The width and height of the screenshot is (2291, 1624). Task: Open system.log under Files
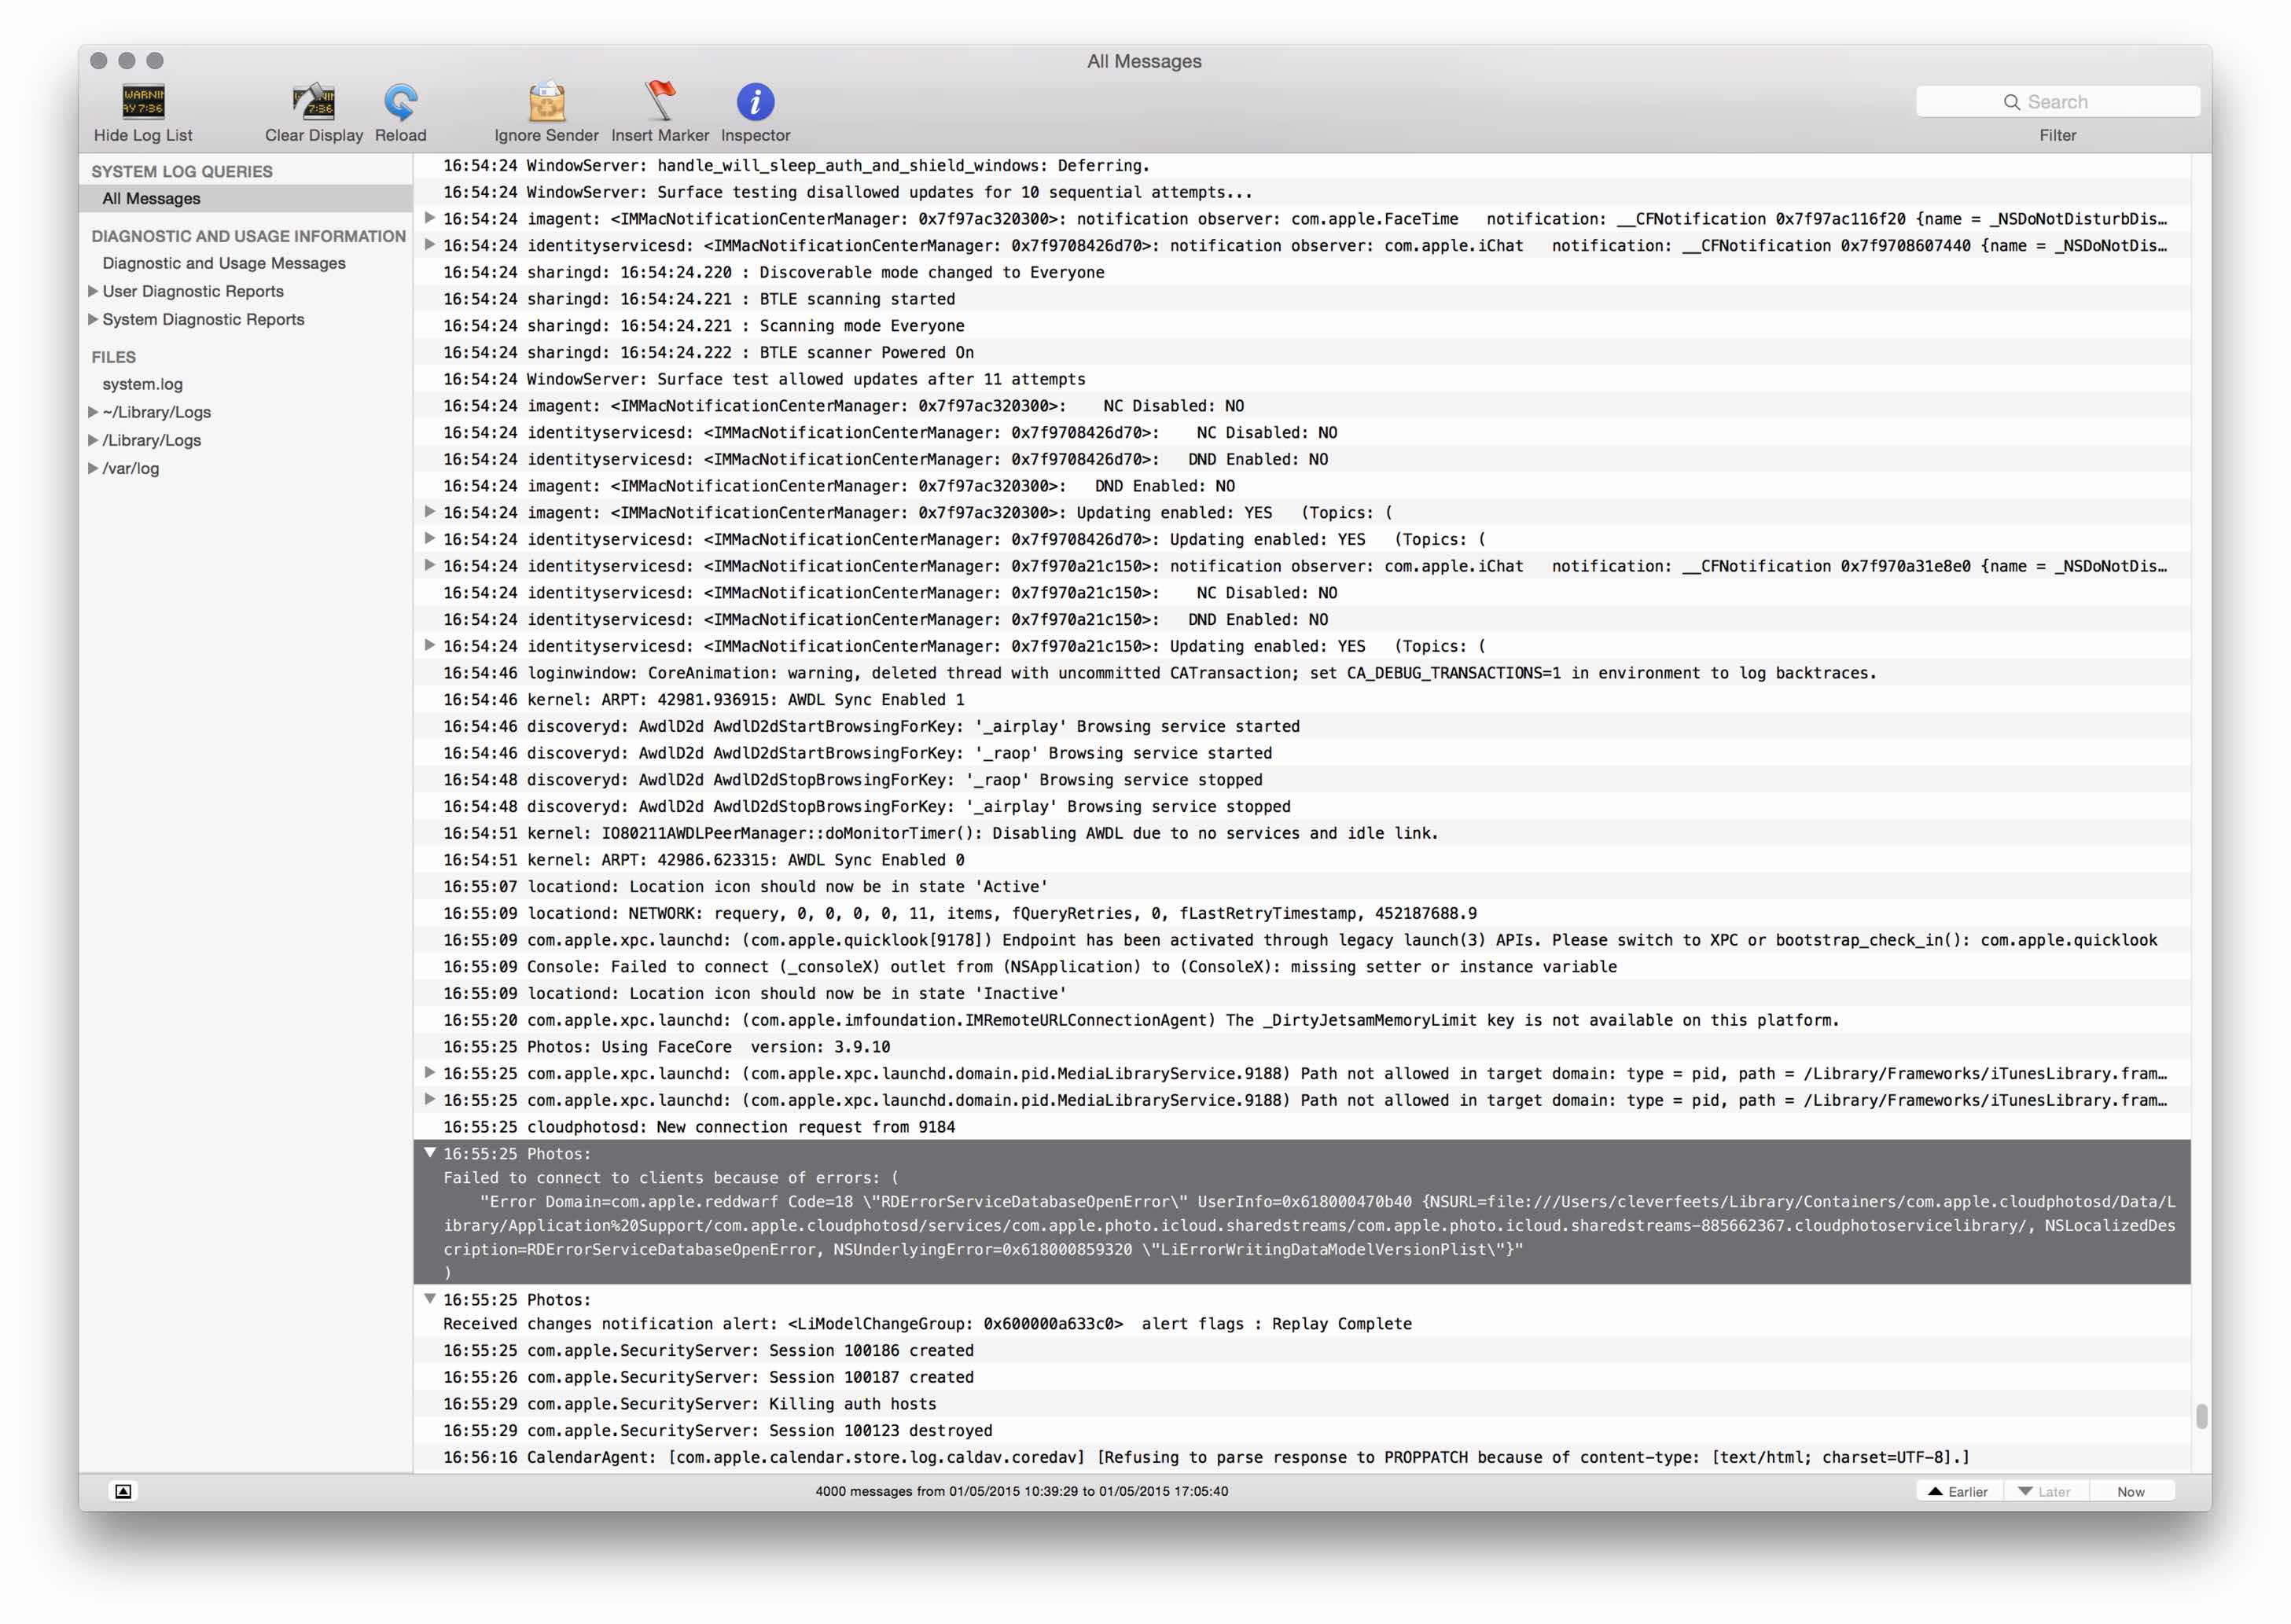pos(142,384)
